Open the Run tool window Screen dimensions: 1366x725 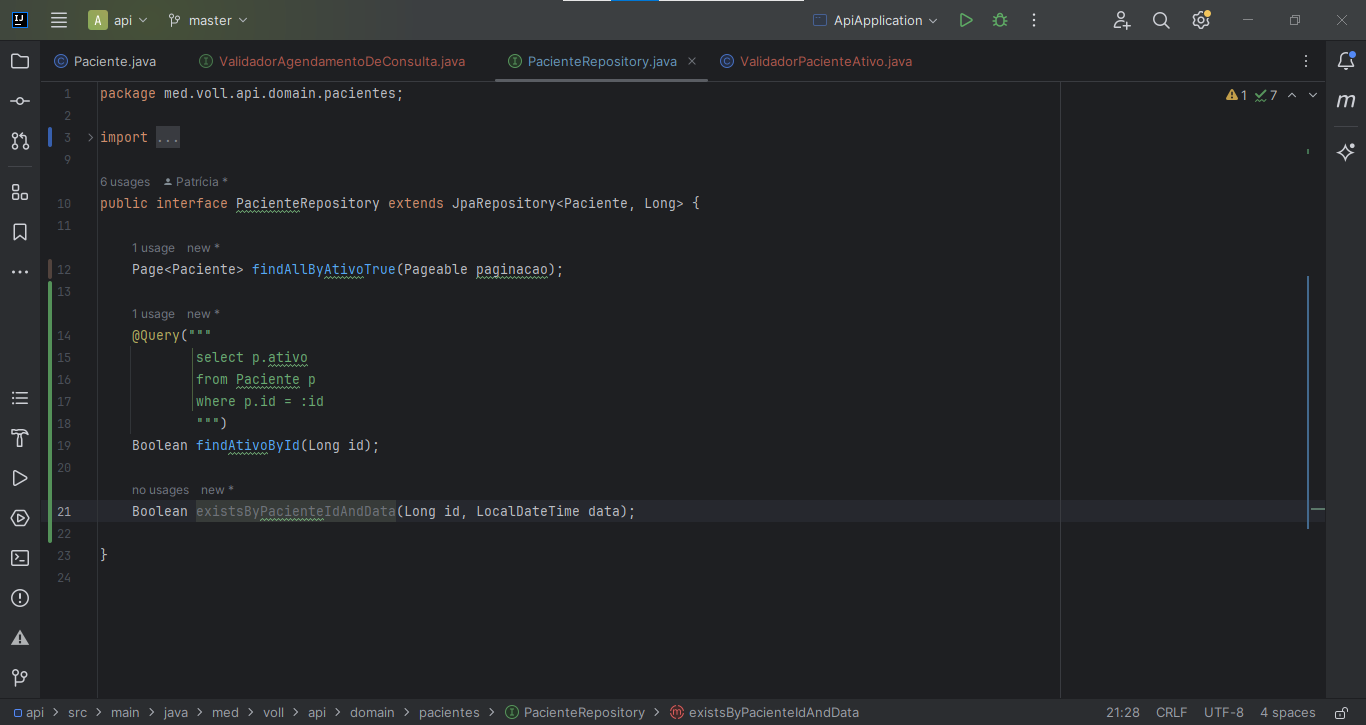(x=20, y=478)
